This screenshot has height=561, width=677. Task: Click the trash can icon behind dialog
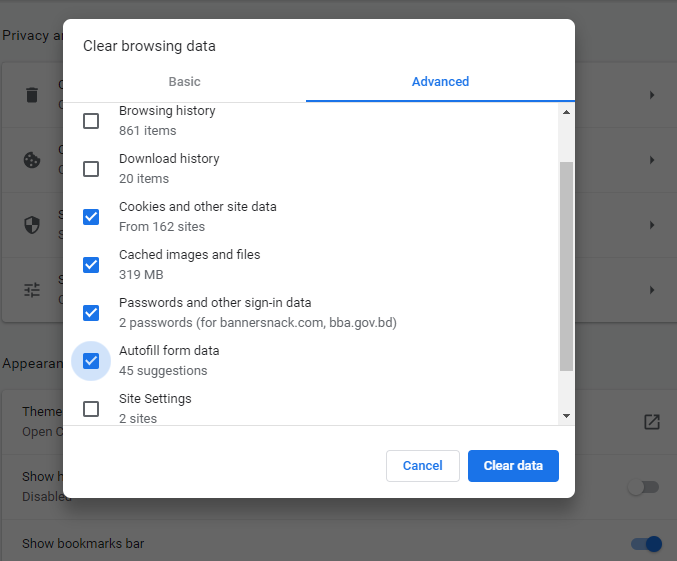coord(32,95)
